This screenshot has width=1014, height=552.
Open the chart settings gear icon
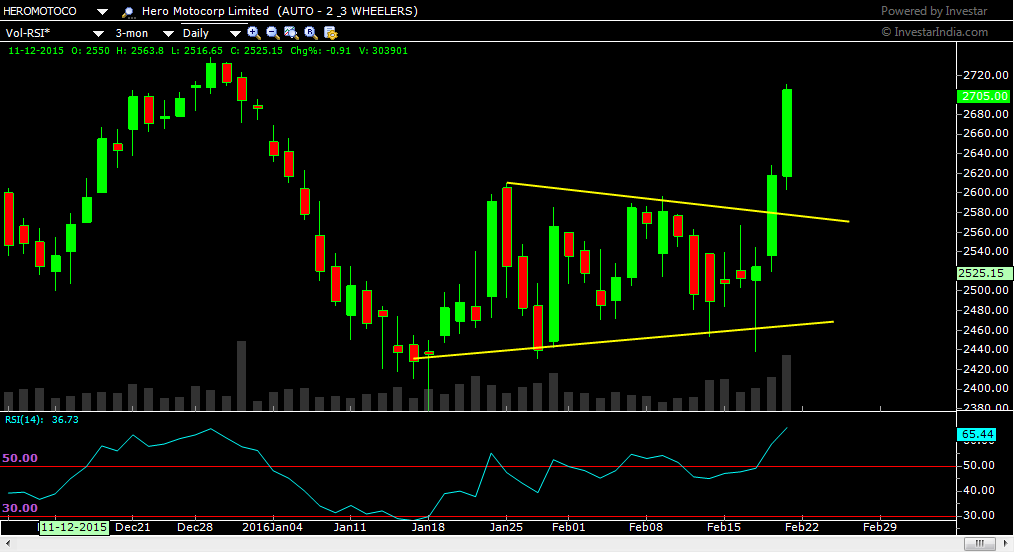[330, 33]
